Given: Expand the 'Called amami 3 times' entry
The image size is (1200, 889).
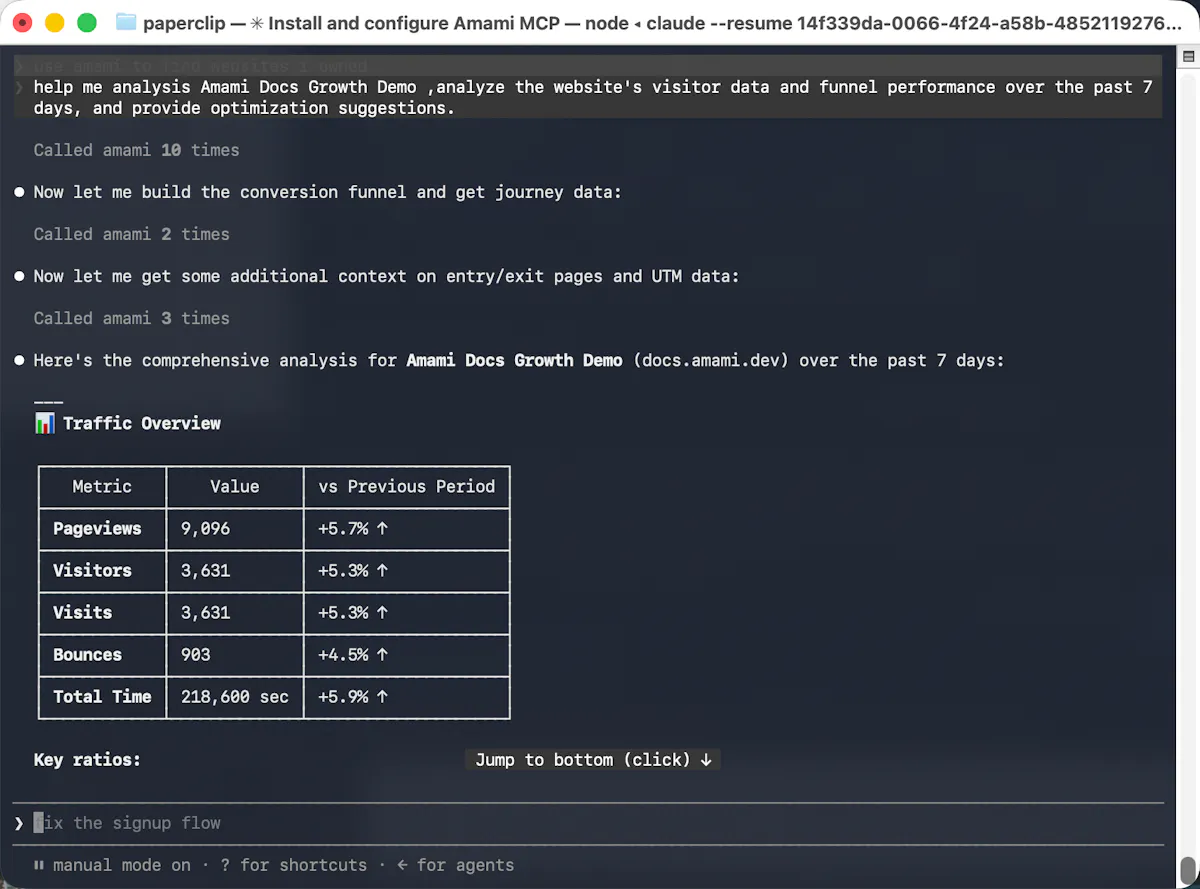Looking at the screenshot, I should coord(132,318).
